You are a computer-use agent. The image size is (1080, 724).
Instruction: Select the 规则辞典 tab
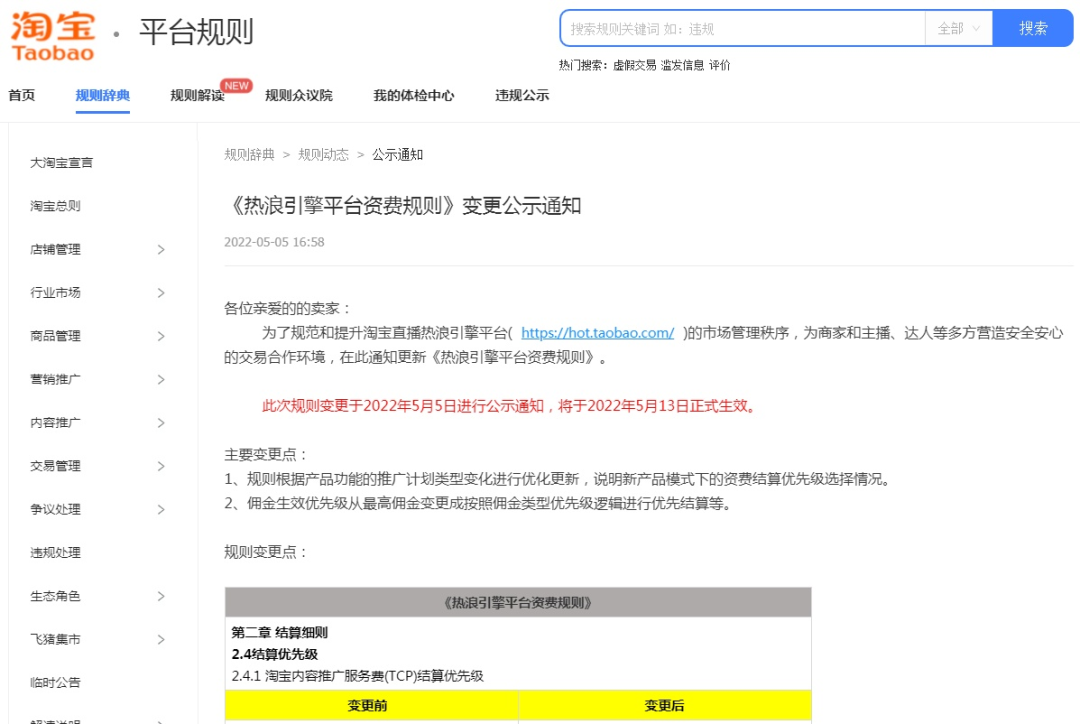point(103,95)
